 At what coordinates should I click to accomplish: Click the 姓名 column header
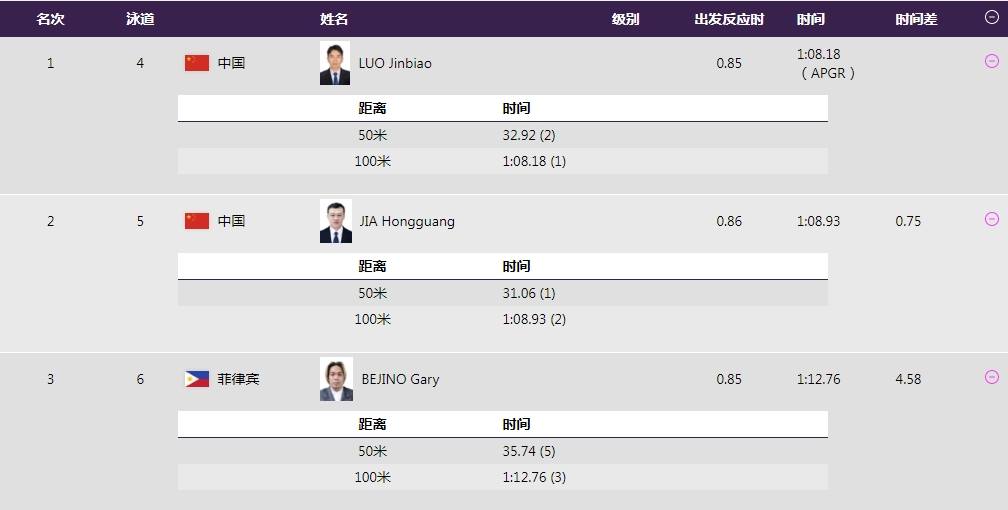pyautogui.click(x=334, y=19)
